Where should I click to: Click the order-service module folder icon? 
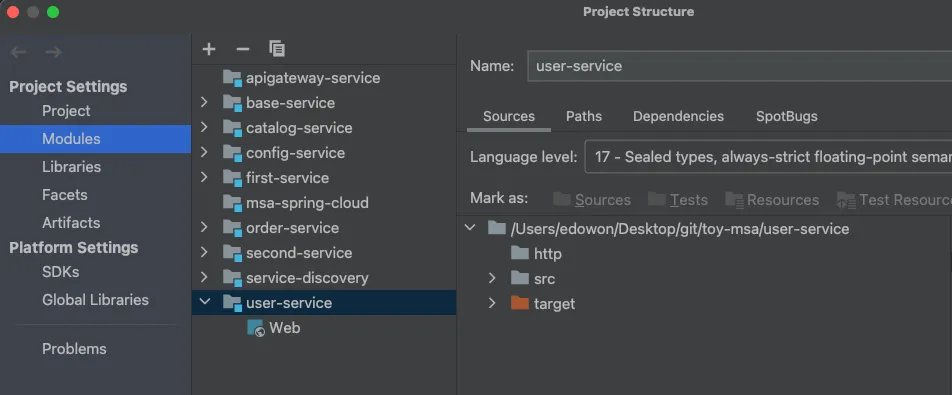tap(232, 228)
